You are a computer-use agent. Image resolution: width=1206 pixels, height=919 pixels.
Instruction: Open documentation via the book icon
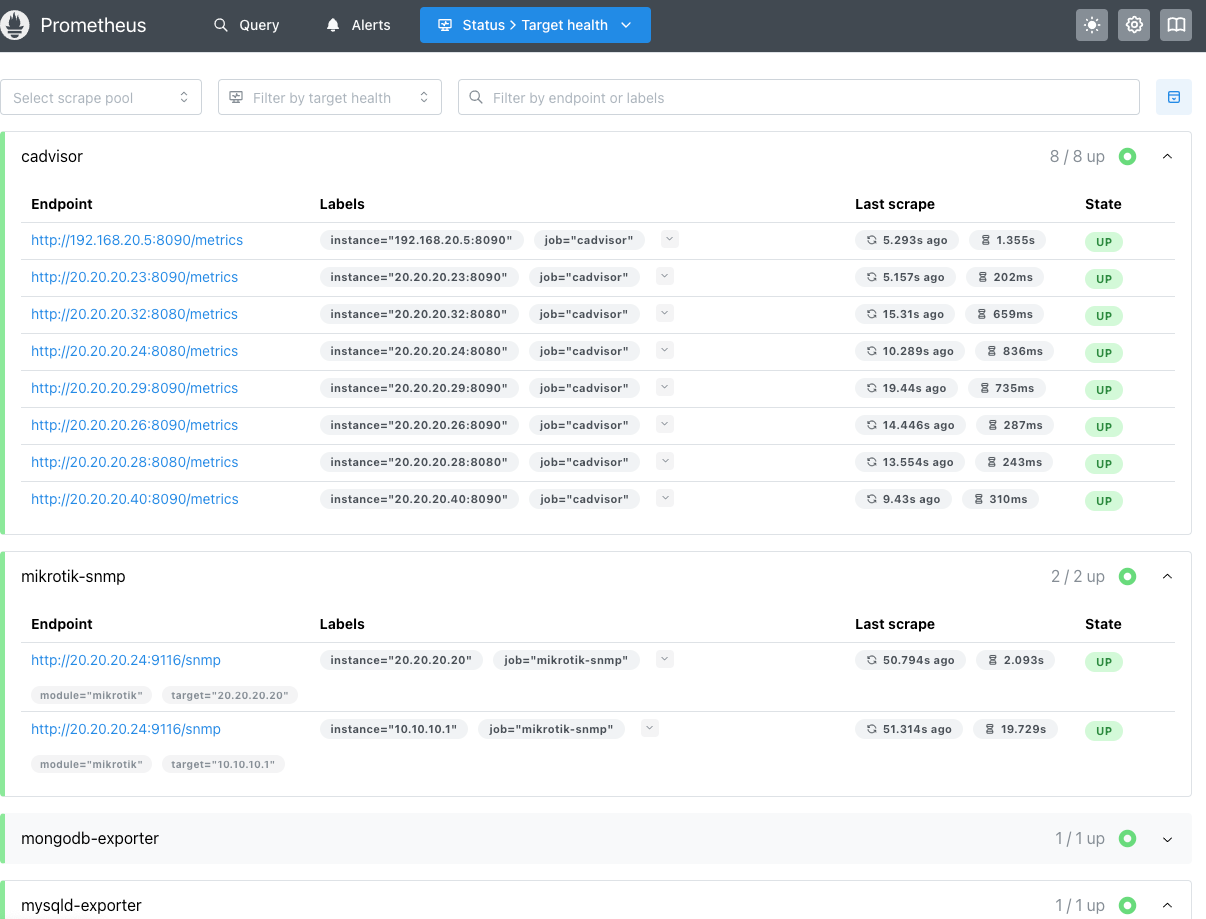tap(1176, 25)
